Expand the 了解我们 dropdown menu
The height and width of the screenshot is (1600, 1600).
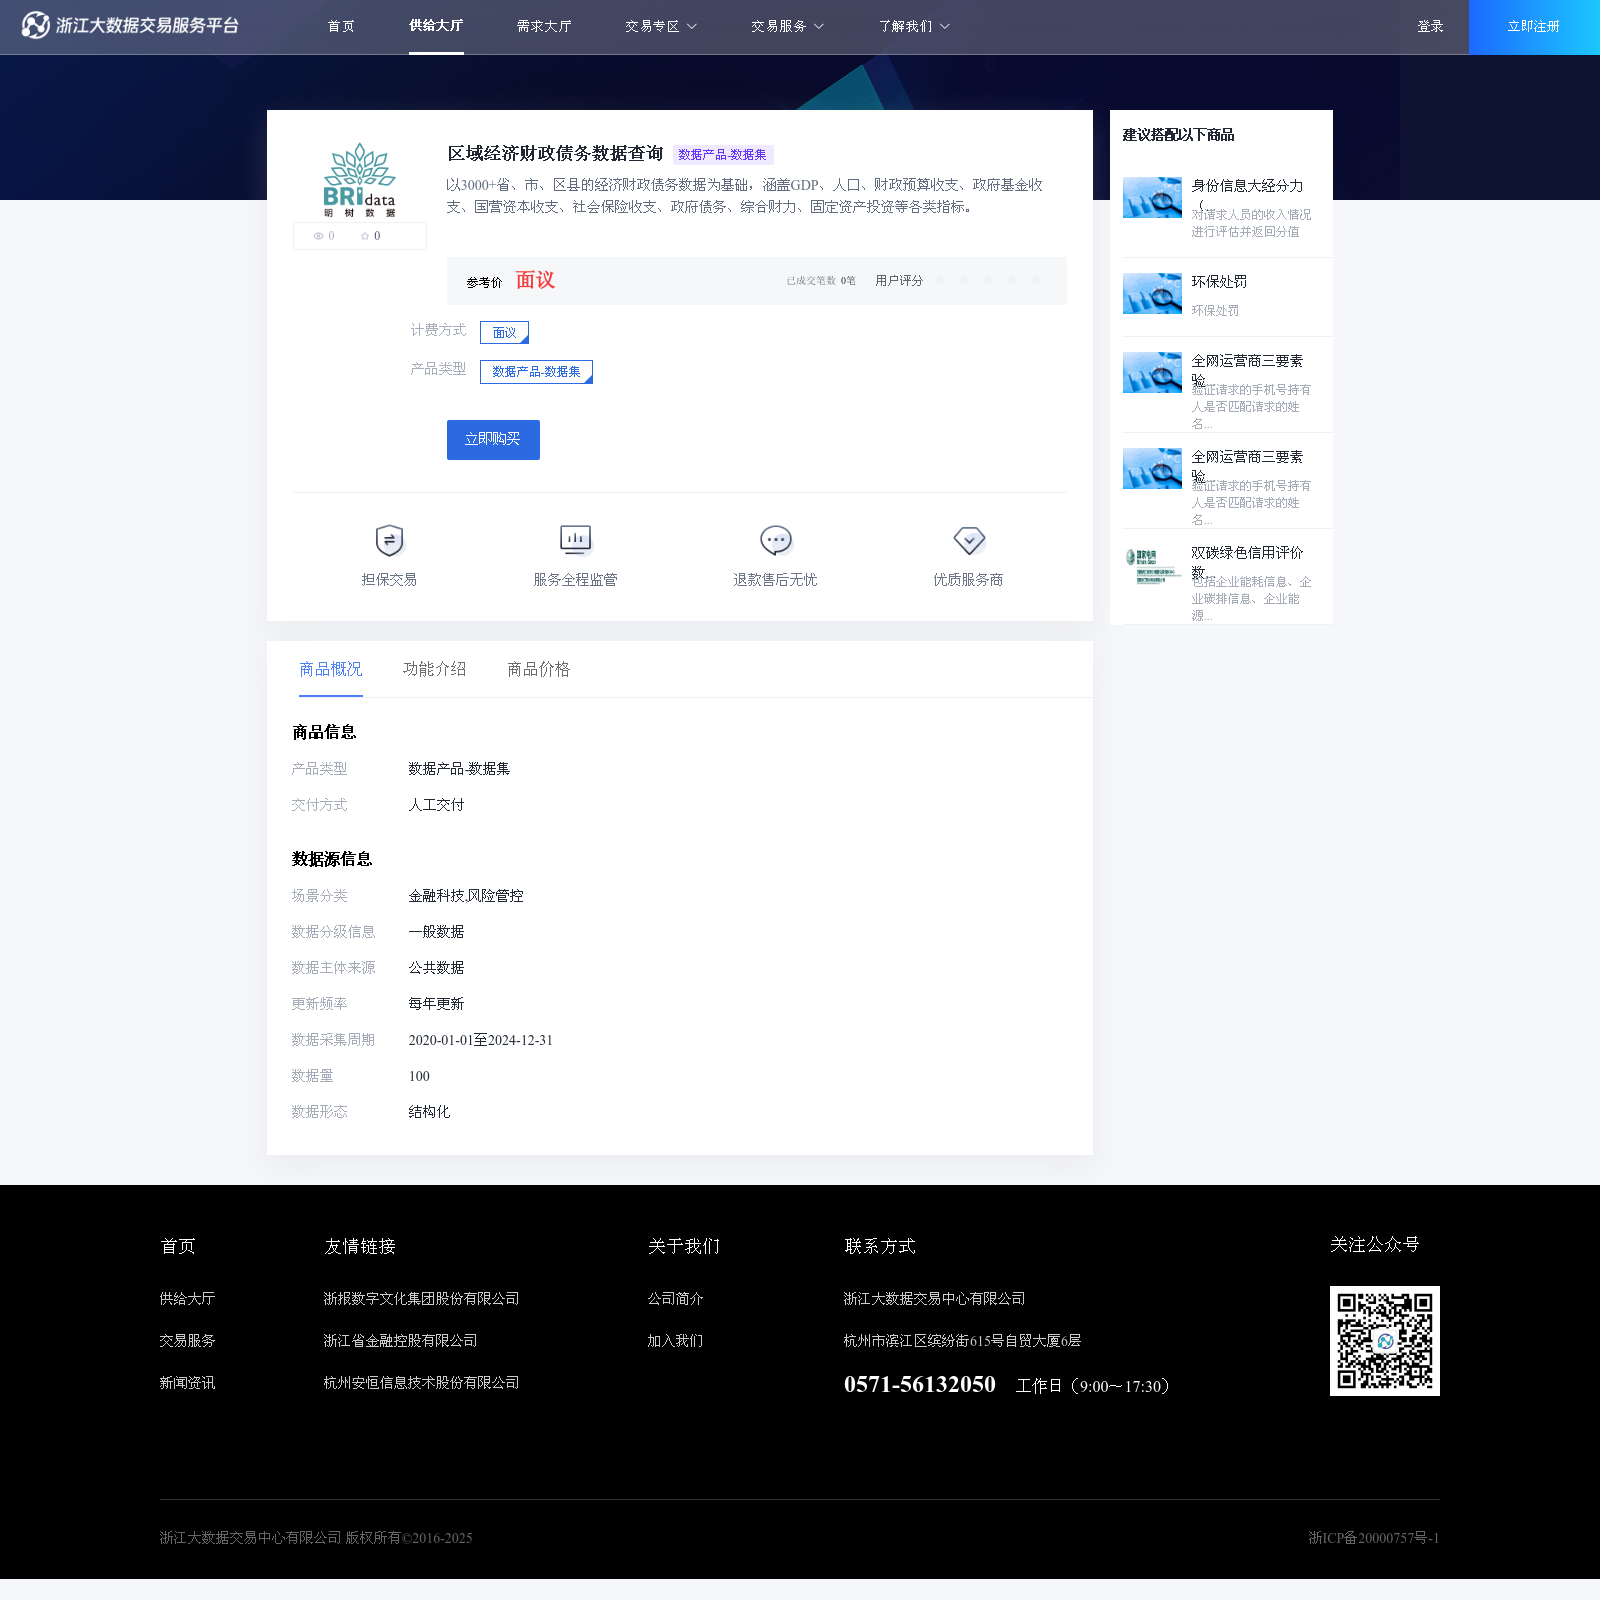coord(914,27)
